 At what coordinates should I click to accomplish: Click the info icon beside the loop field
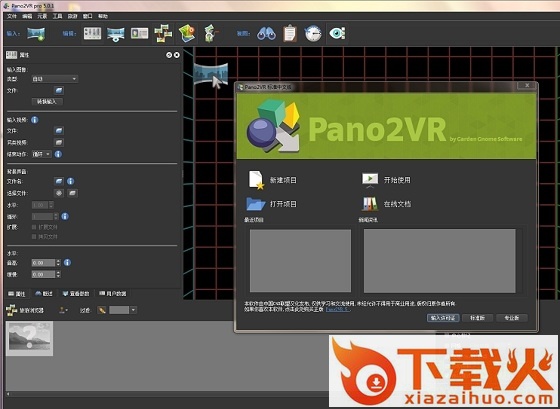click(65, 216)
